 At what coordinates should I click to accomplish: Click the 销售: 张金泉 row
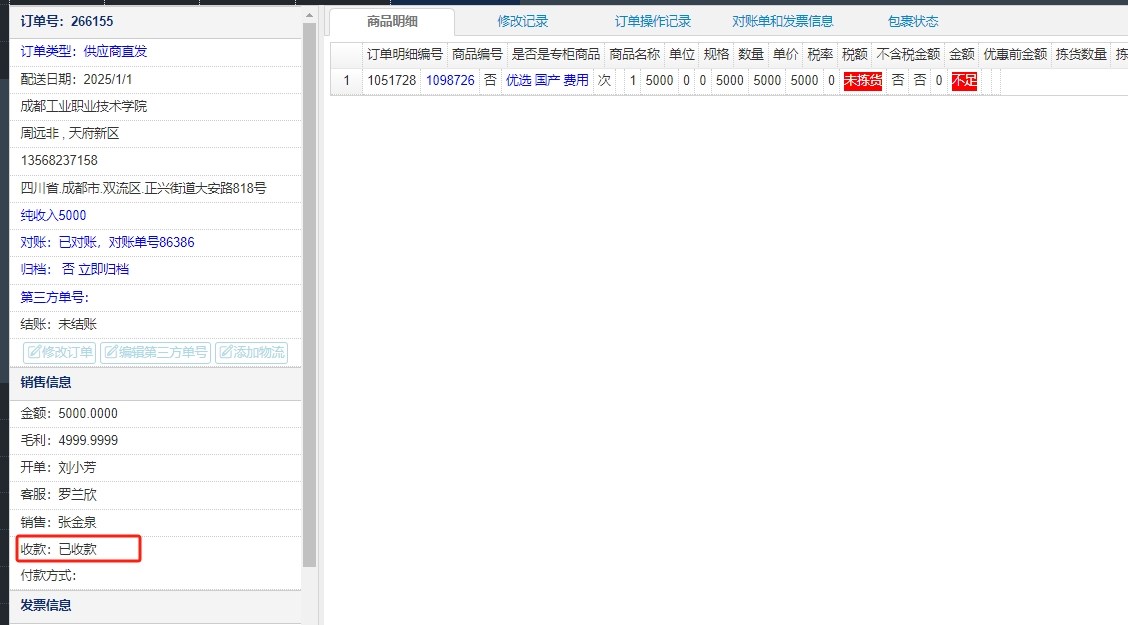(155, 522)
